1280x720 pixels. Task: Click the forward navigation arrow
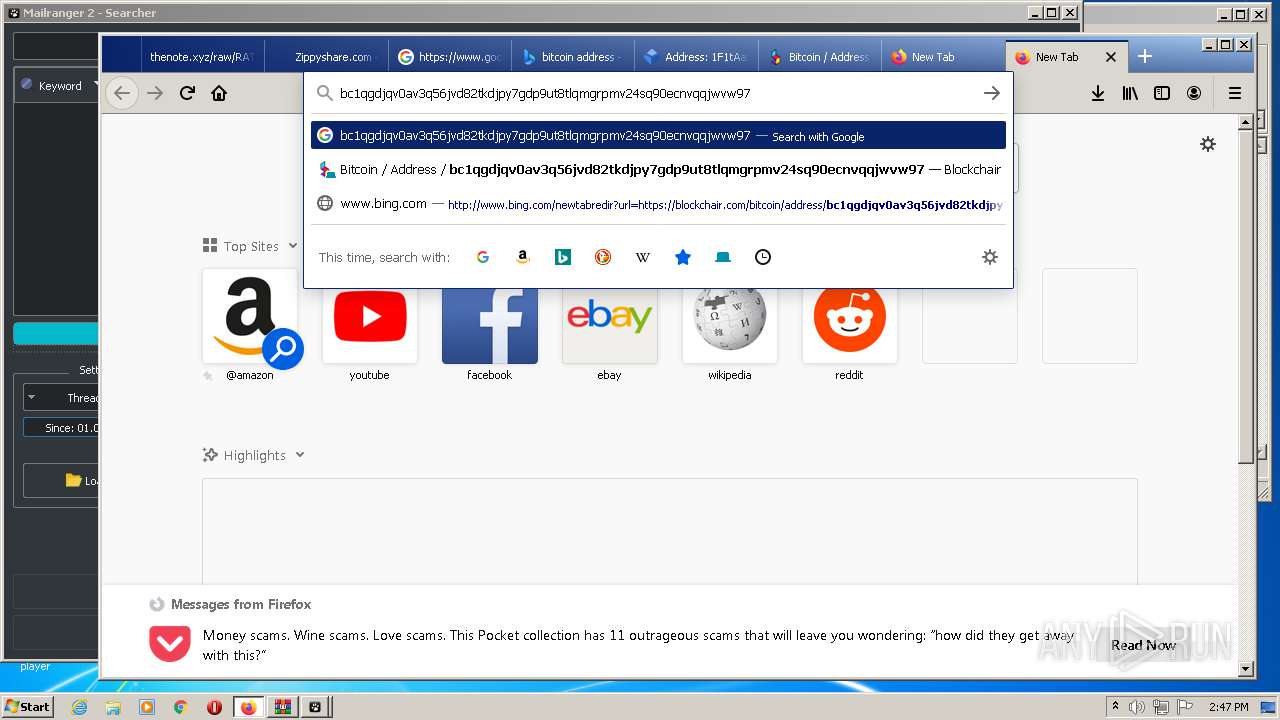point(155,93)
